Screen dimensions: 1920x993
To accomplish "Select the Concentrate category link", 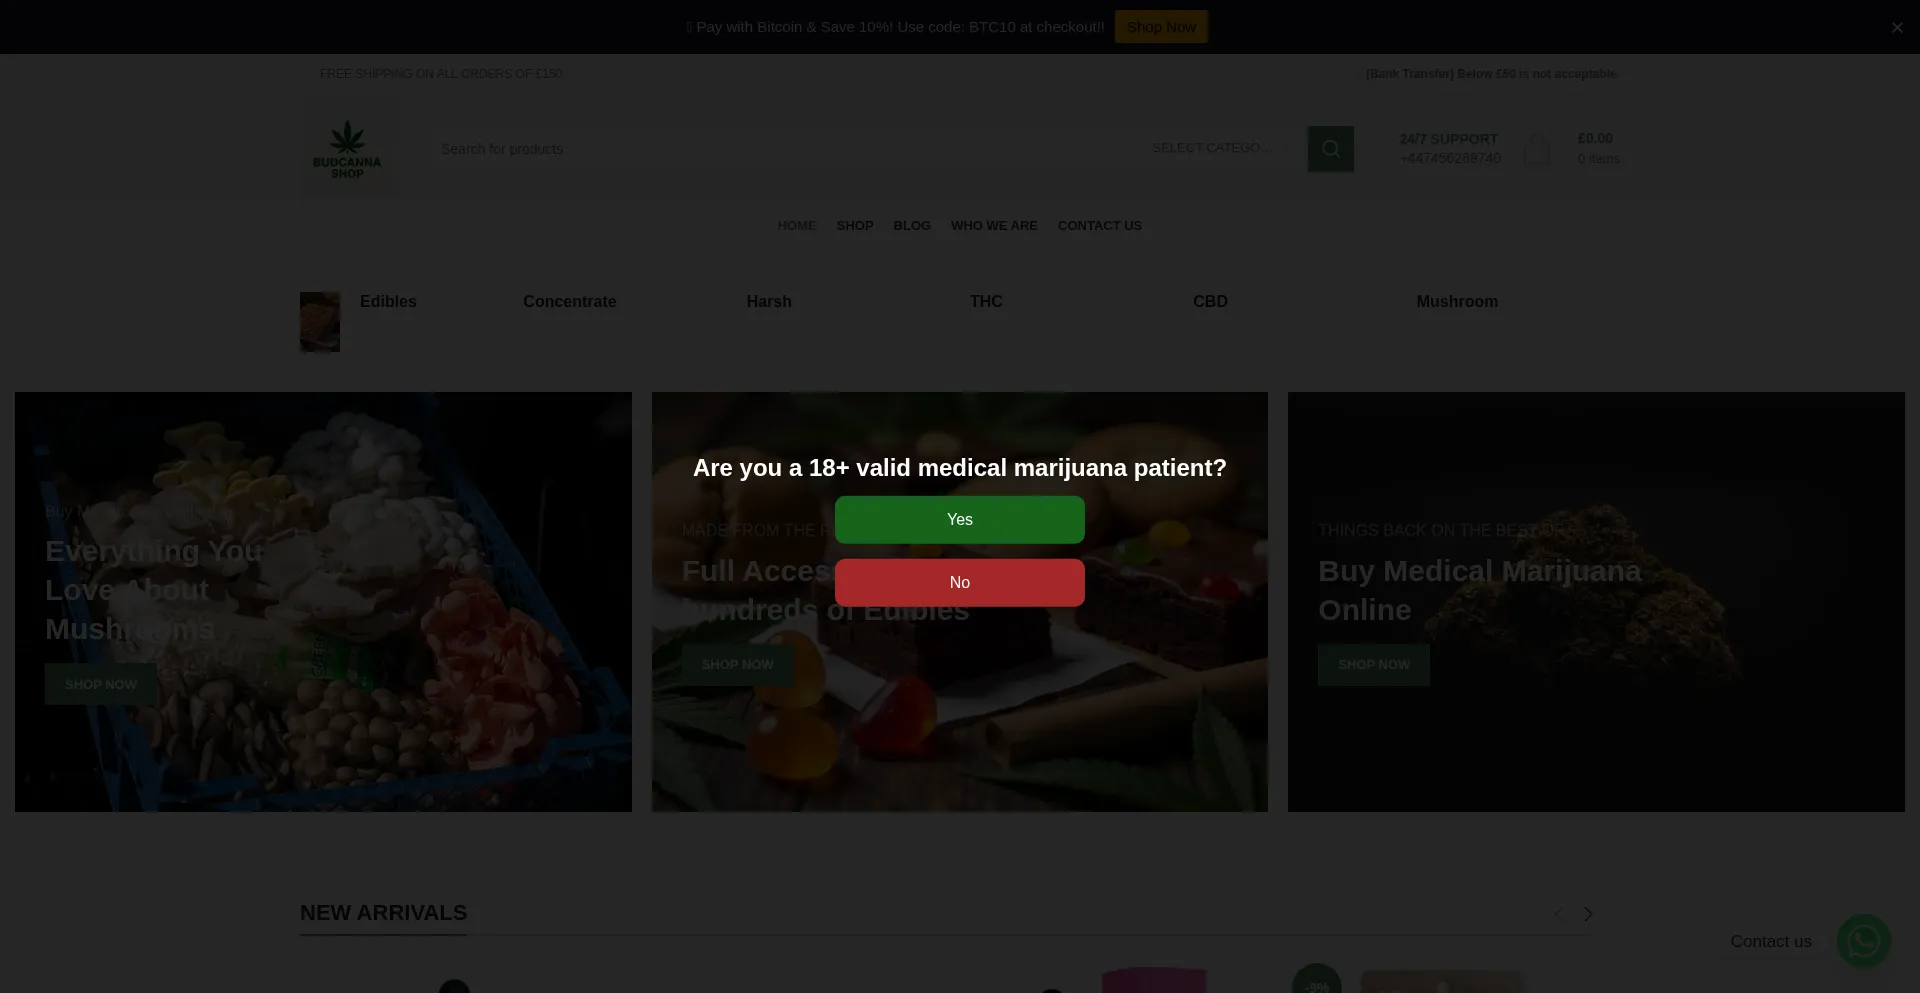I will point(569,302).
